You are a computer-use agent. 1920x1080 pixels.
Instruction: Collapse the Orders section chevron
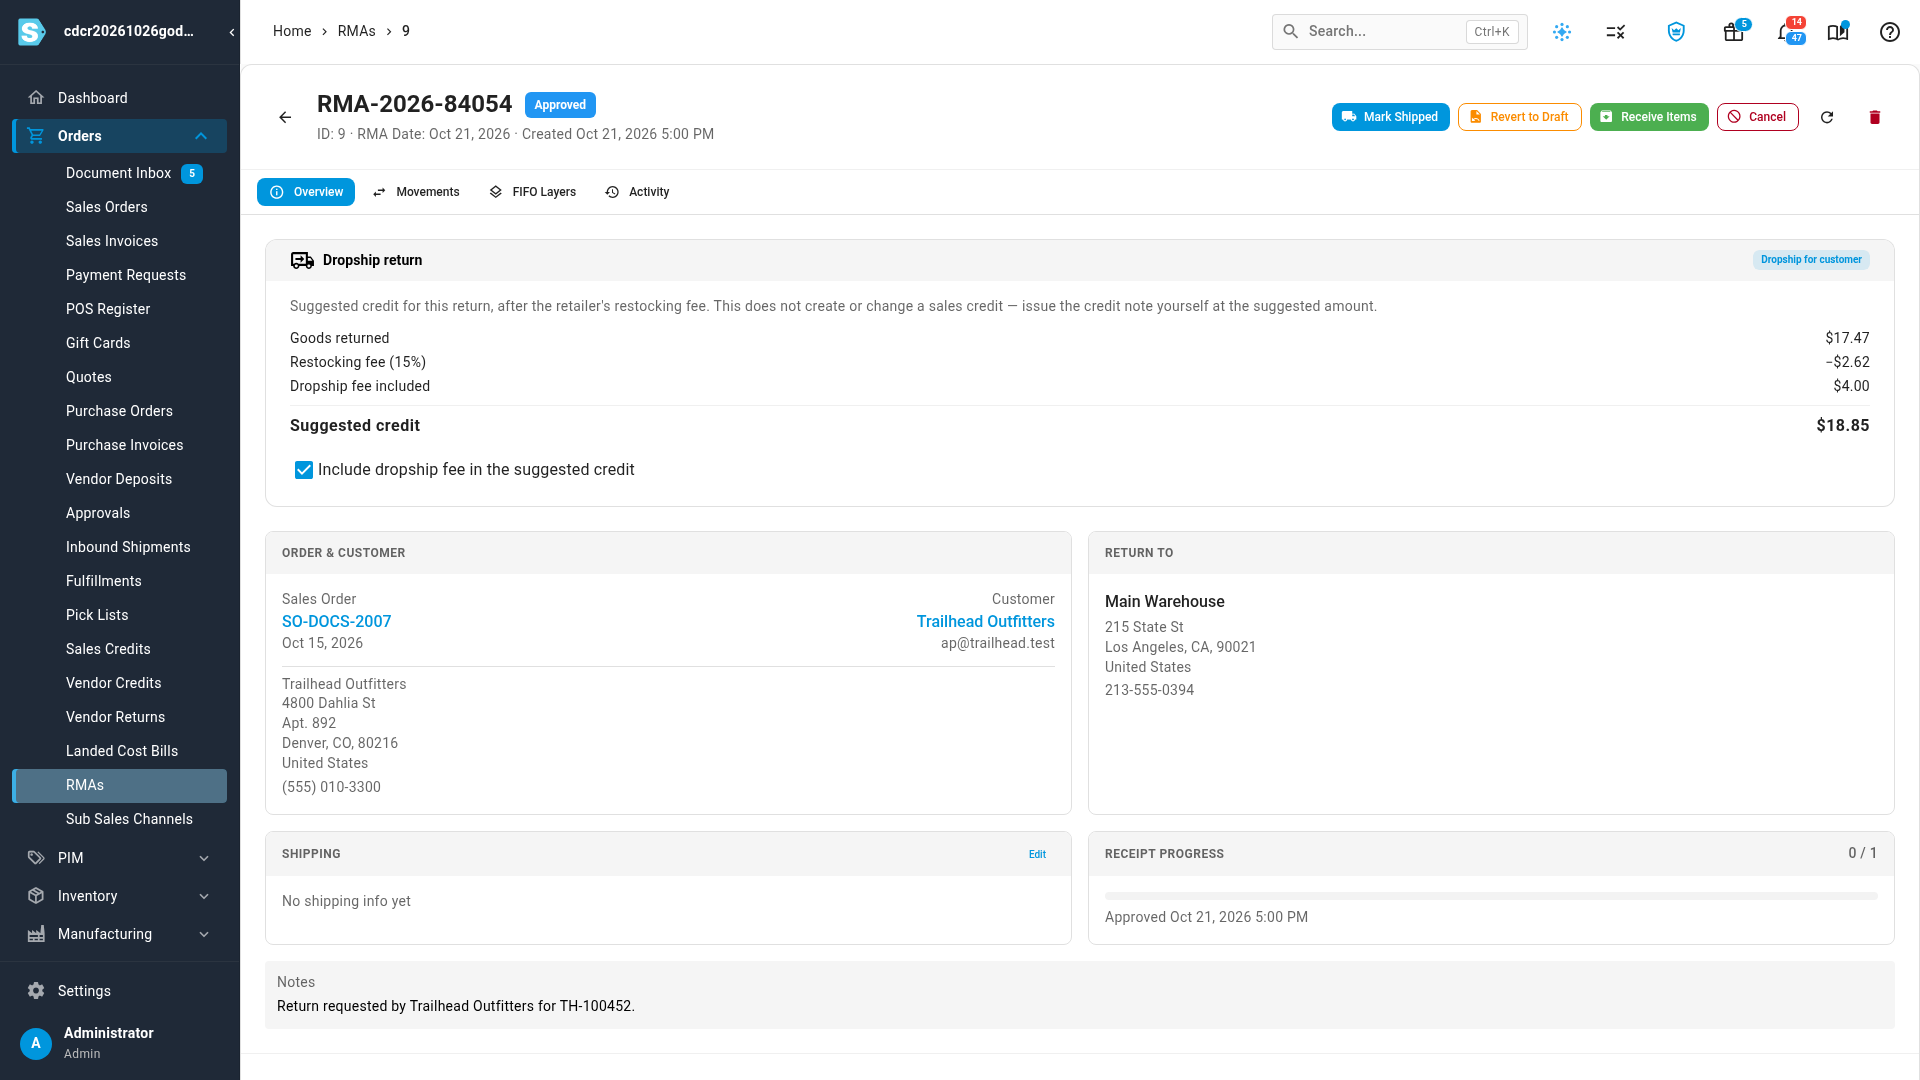pyautogui.click(x=201, y=136)
